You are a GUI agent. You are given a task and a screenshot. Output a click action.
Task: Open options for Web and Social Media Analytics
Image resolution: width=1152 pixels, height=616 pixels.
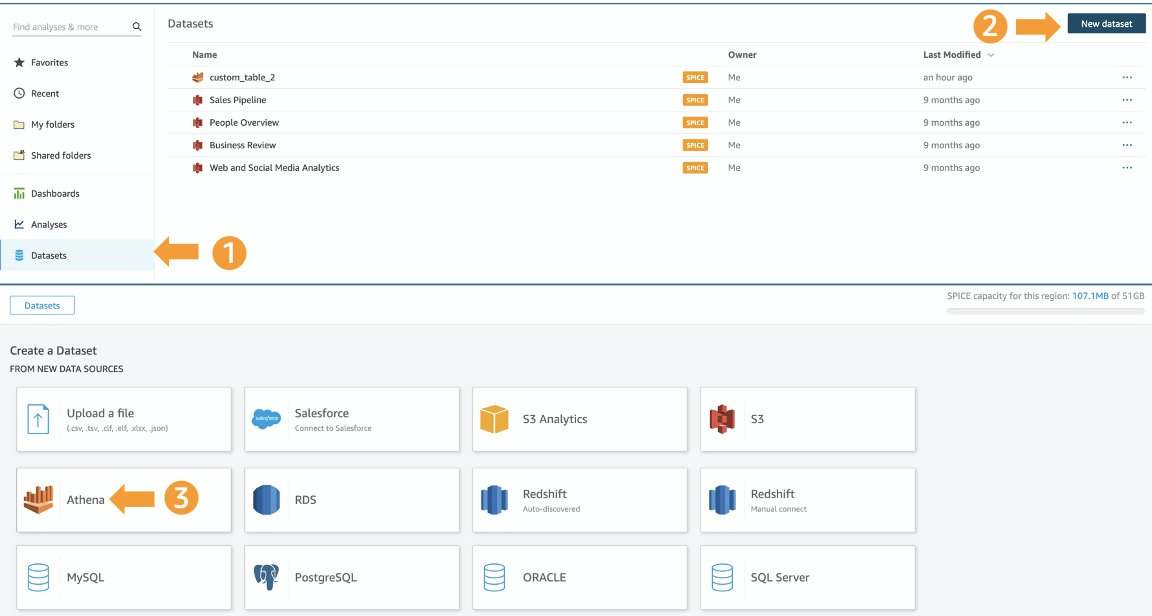point(1127,168)
